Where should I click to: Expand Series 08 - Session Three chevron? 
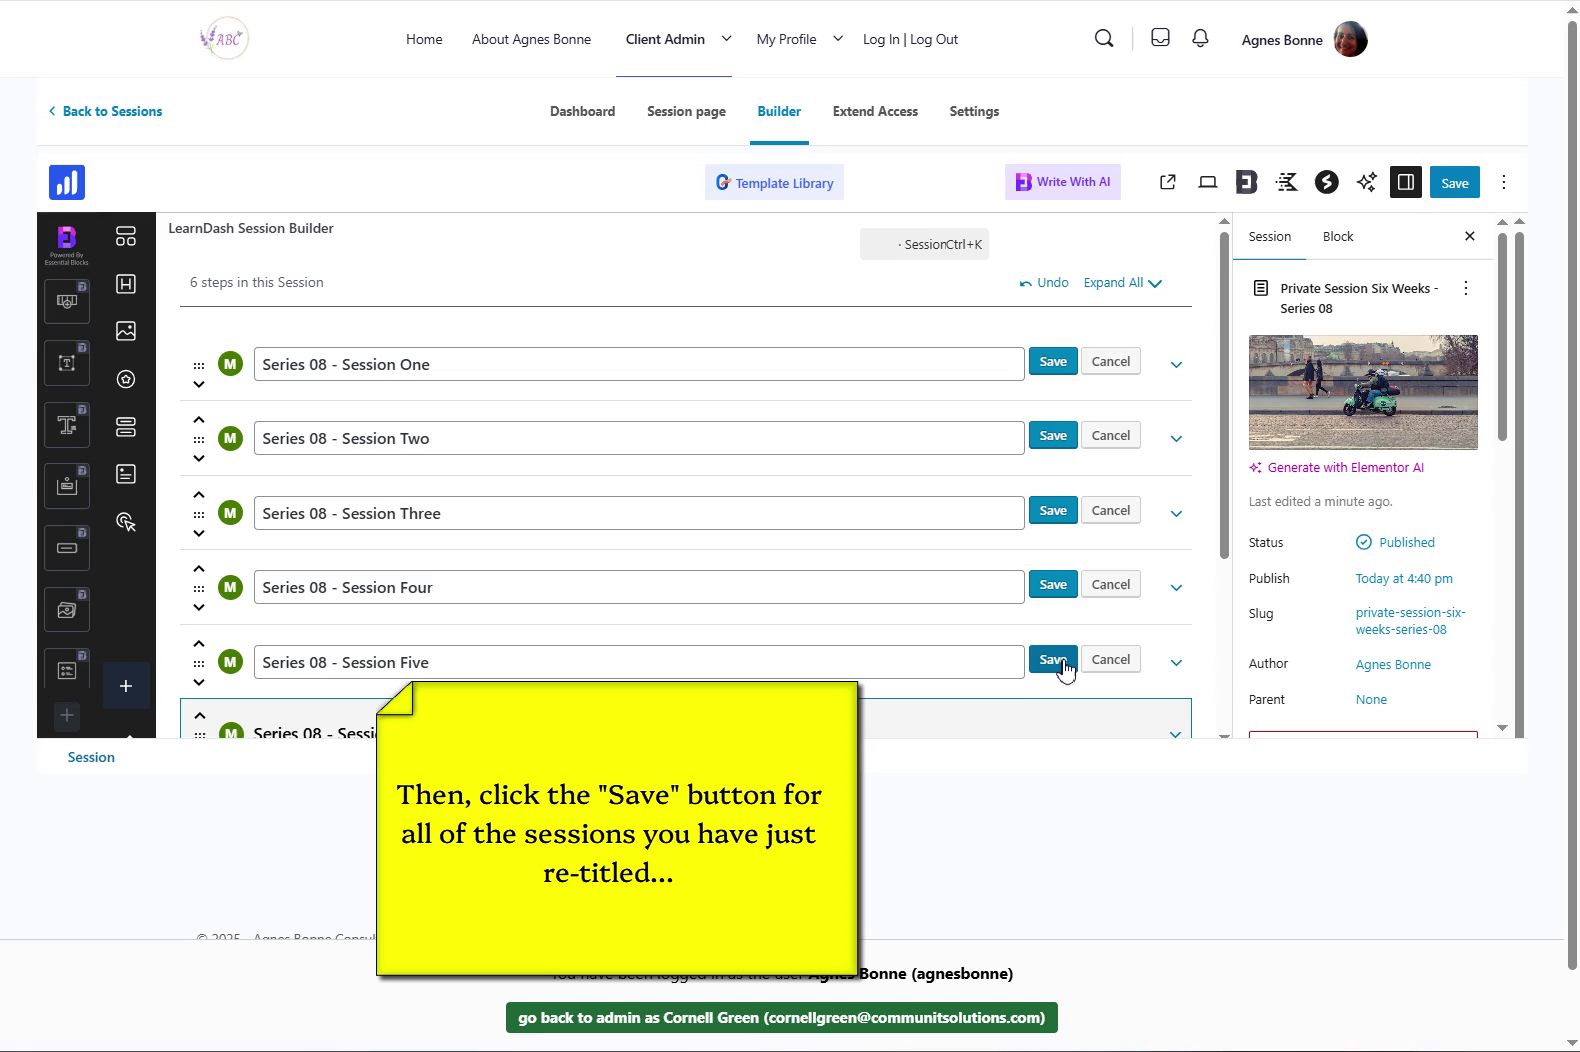(1176, 514)
